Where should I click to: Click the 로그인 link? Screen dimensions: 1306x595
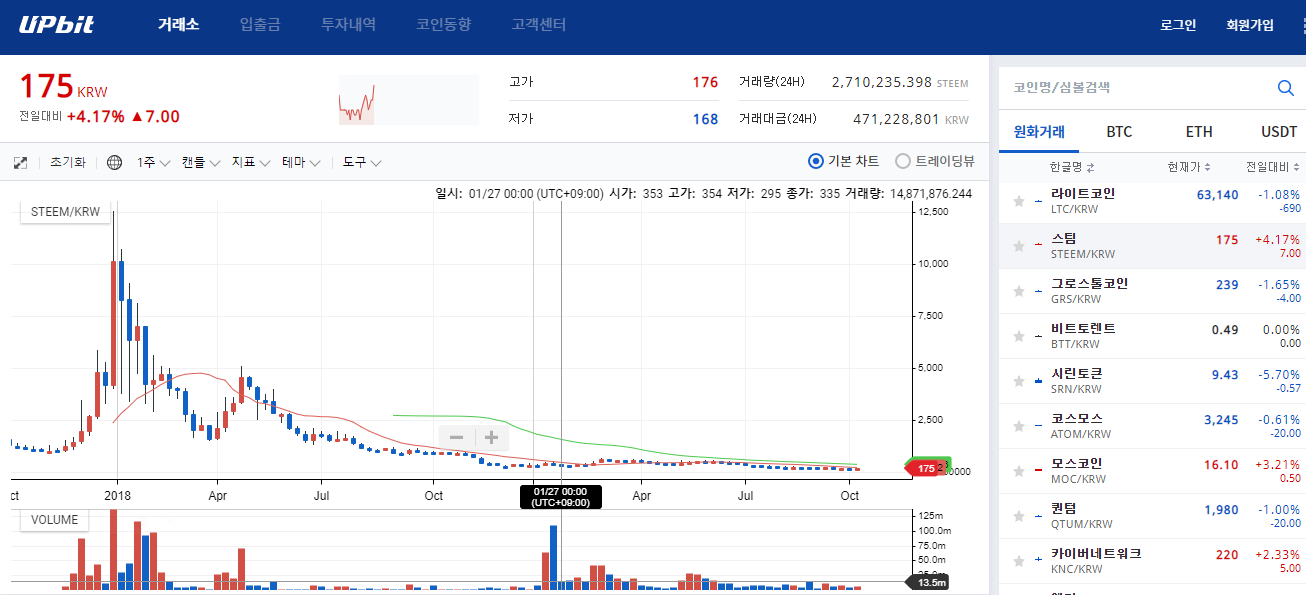[1178, 25]
